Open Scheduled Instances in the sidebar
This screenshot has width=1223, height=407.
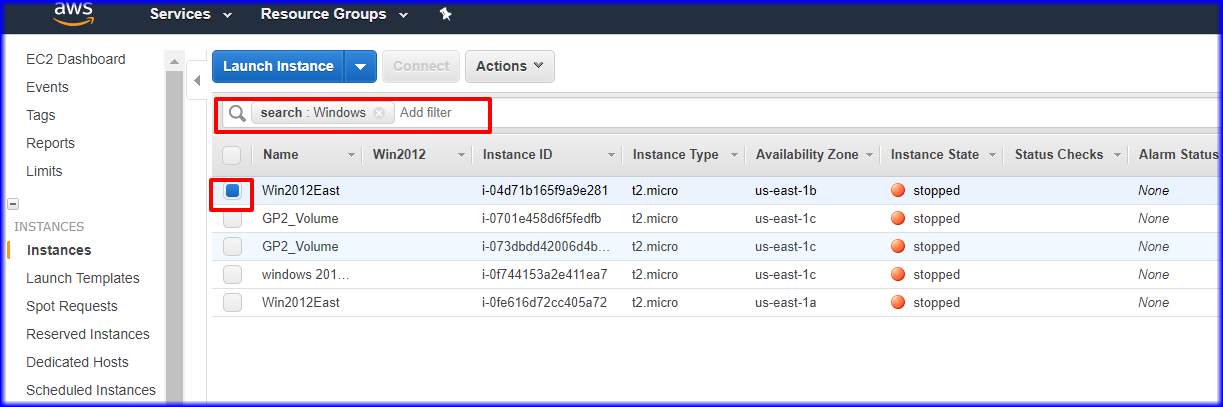pos(91,390)
